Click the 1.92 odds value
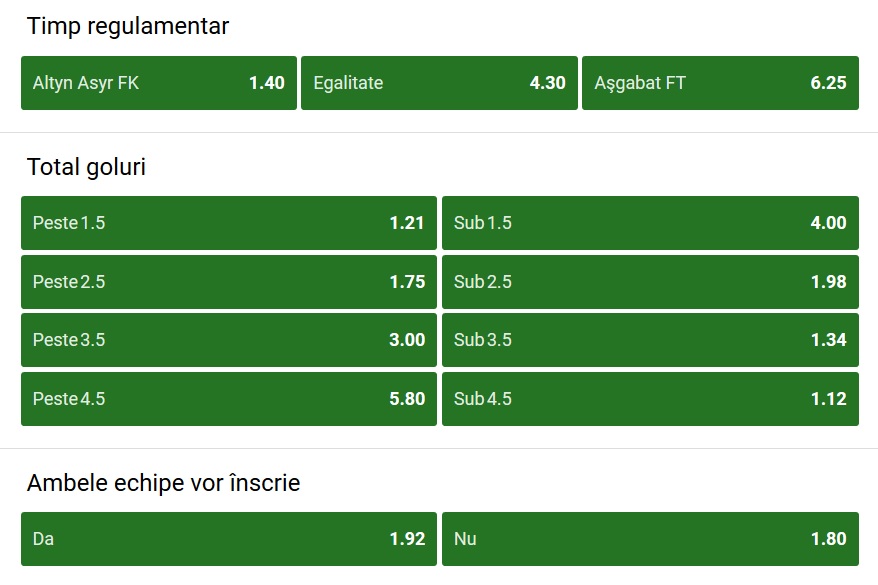 tap(407, 539)
